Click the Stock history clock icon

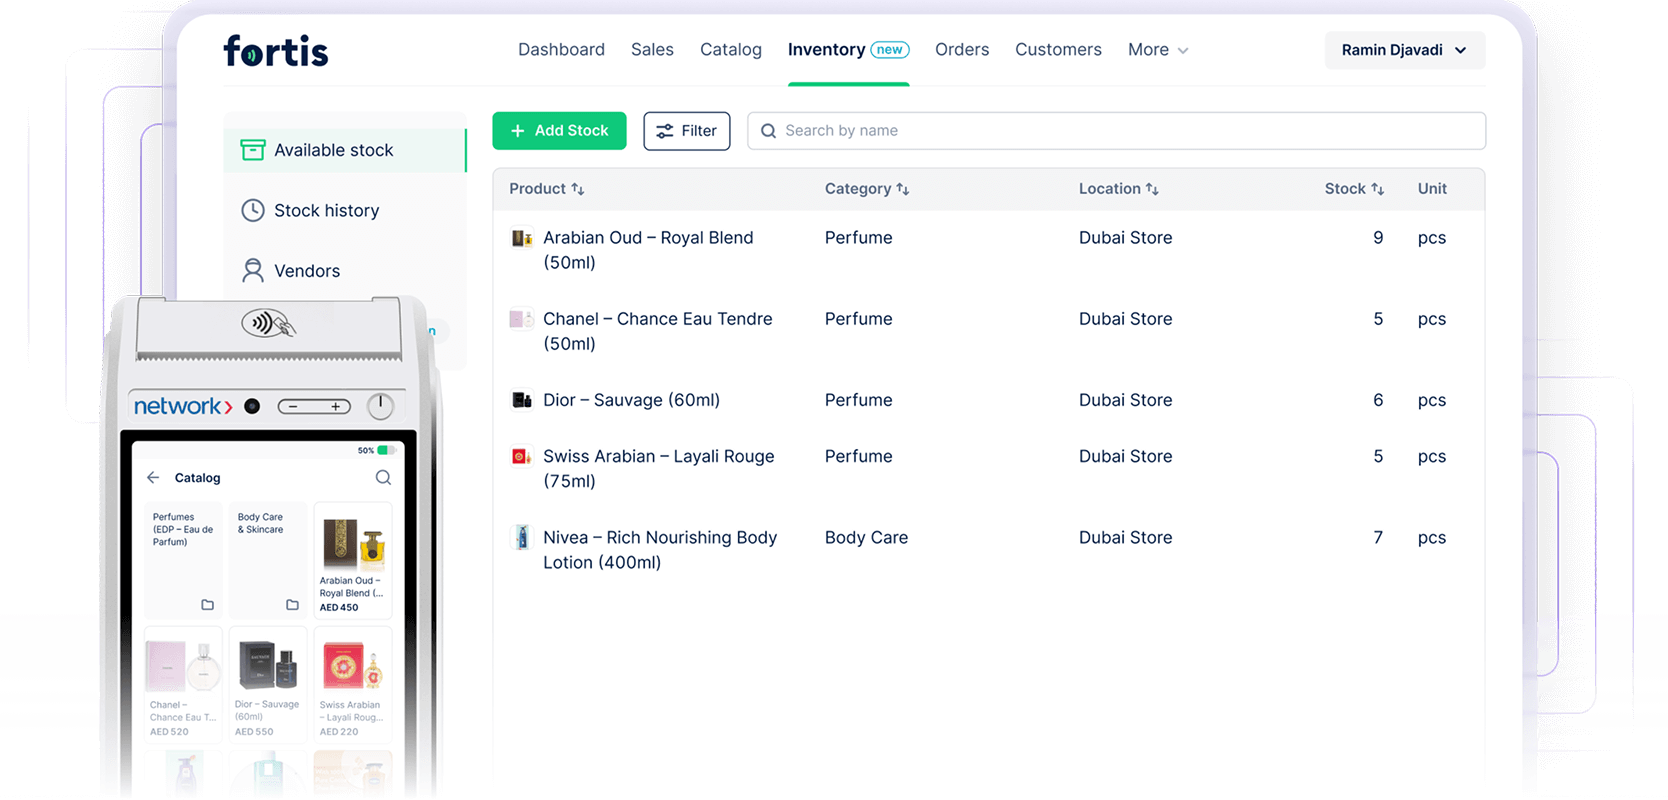[x=253, y=210]
